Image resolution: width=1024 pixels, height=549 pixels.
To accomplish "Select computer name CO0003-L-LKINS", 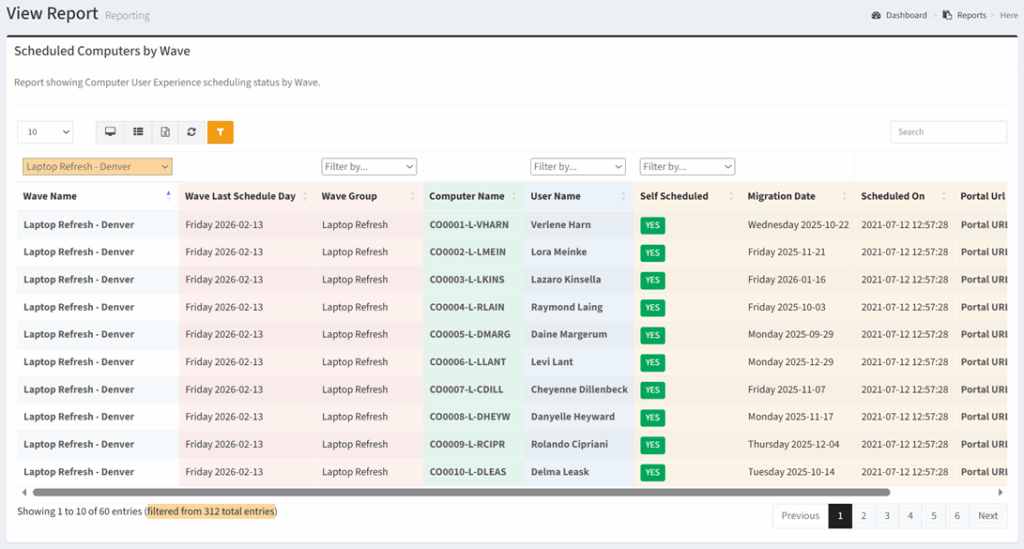I will [x=467, y=279].
